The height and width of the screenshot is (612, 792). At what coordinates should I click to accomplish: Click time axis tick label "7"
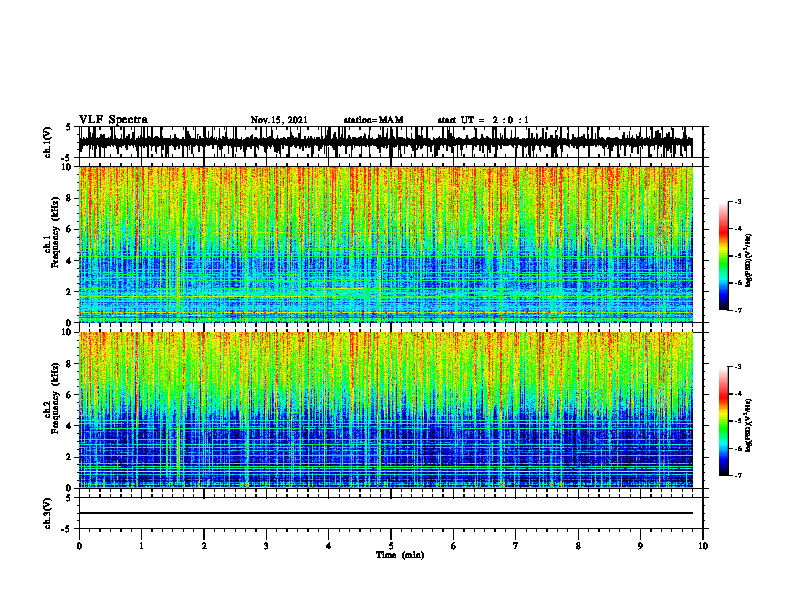pos(516,546)
